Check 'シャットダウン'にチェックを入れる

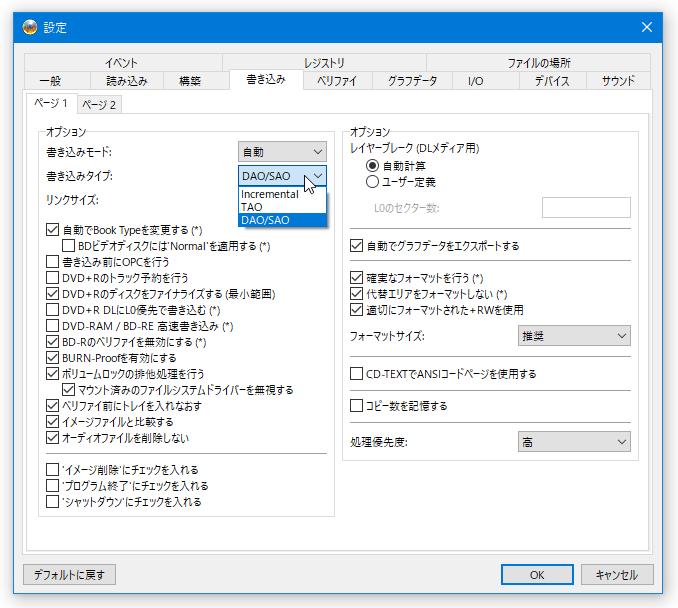52,502
